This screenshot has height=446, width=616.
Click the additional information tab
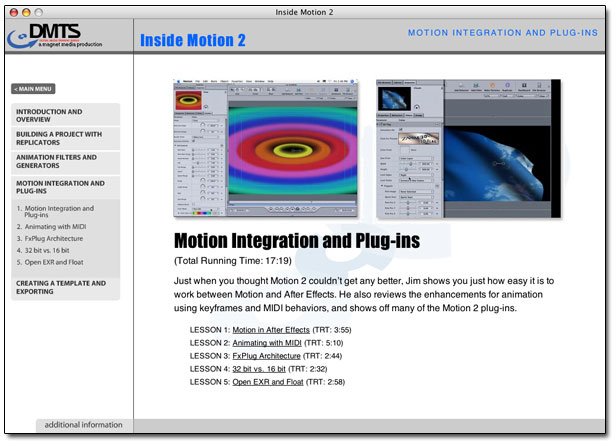tap(84, 425)
